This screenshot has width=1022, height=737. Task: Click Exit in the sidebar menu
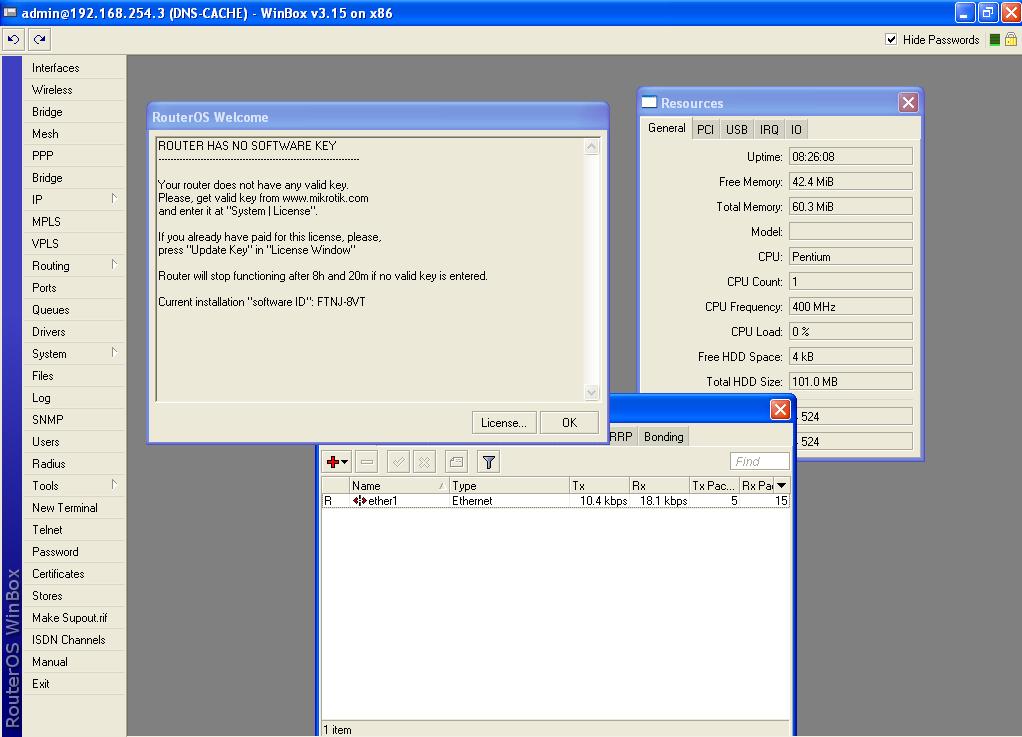pyautogui.click(x=74, y=684)
